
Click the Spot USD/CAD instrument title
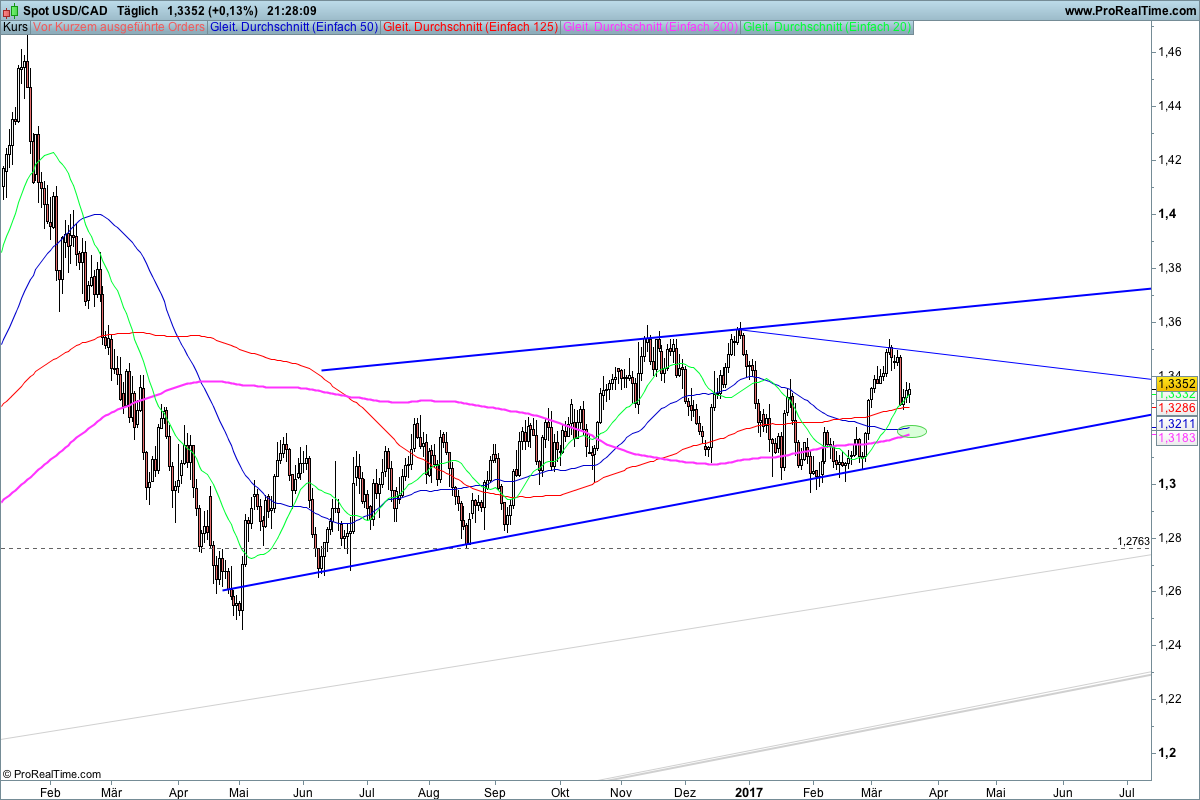pos(66,10)
